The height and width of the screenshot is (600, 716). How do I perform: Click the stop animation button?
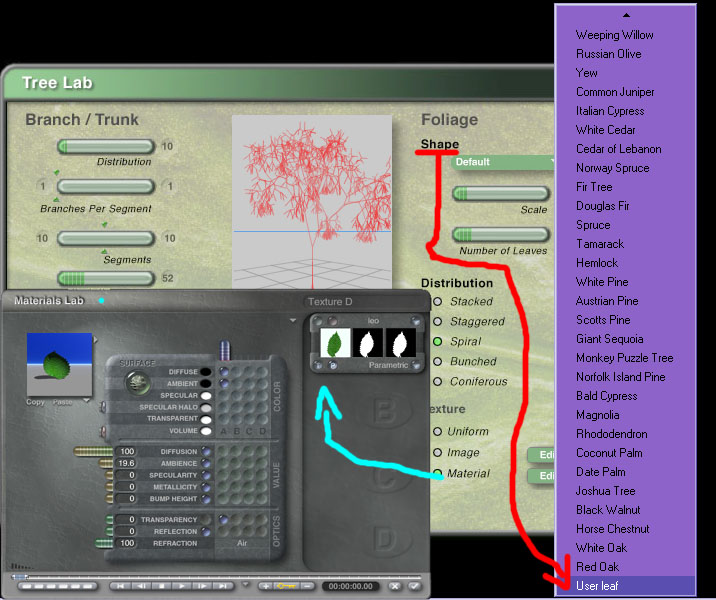pos(161,586)
